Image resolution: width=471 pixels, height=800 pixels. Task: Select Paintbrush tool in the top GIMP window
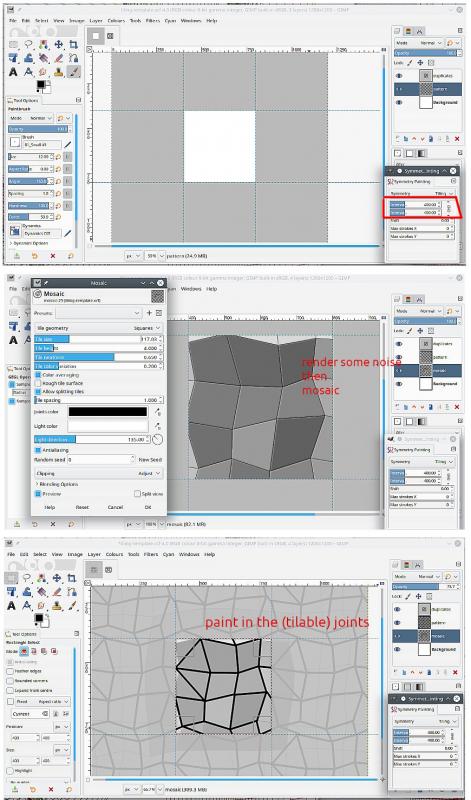(74, 71)
